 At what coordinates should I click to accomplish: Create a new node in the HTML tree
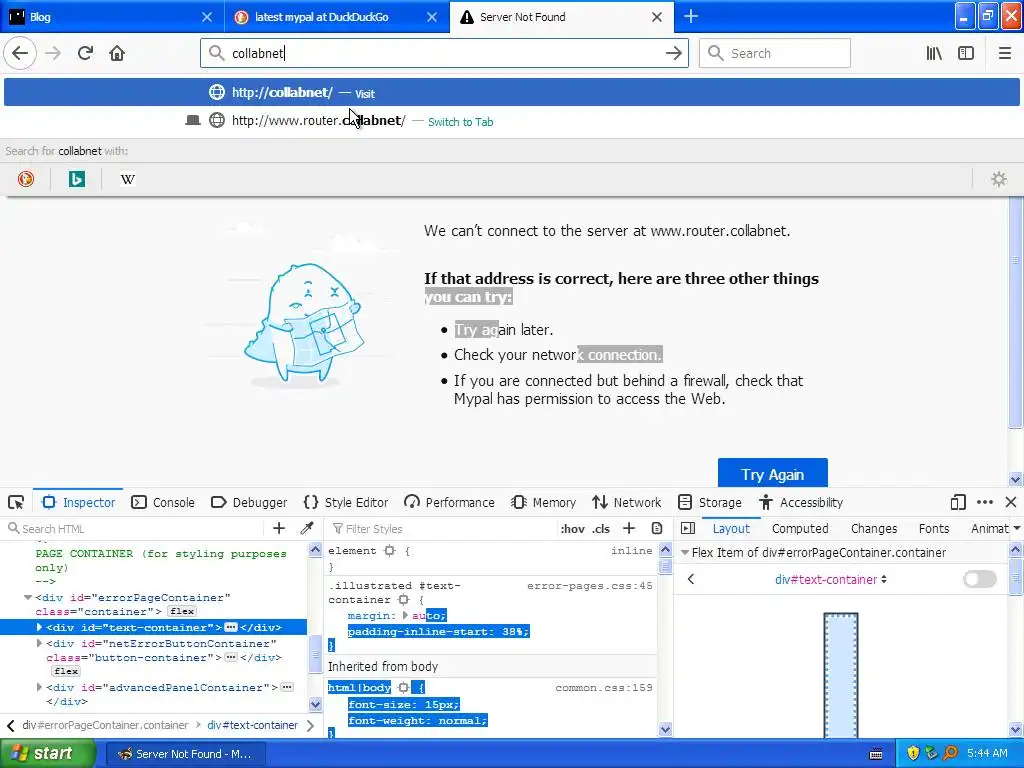pos(279,528)
